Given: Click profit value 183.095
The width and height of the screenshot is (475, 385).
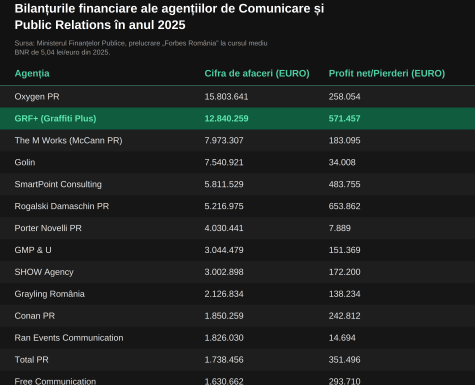Looking at the screenshot, I should coord(344,141).
